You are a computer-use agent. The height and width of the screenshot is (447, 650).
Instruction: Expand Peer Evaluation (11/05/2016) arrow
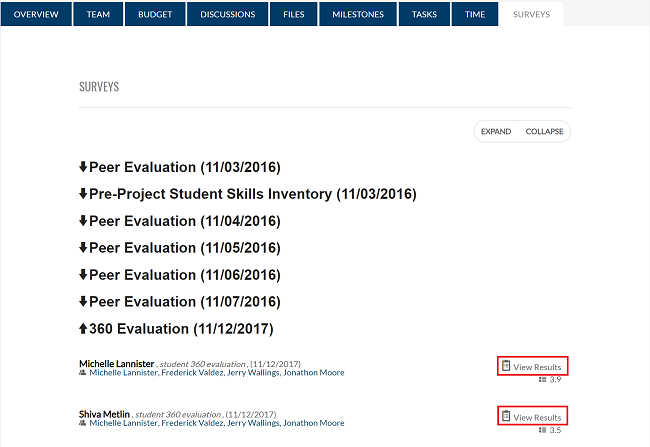click(83, 248)
